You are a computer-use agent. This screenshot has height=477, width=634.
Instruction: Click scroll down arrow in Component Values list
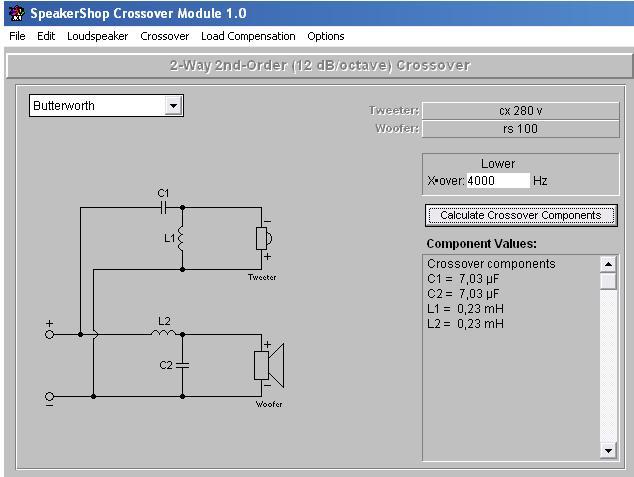coord(608,450)
